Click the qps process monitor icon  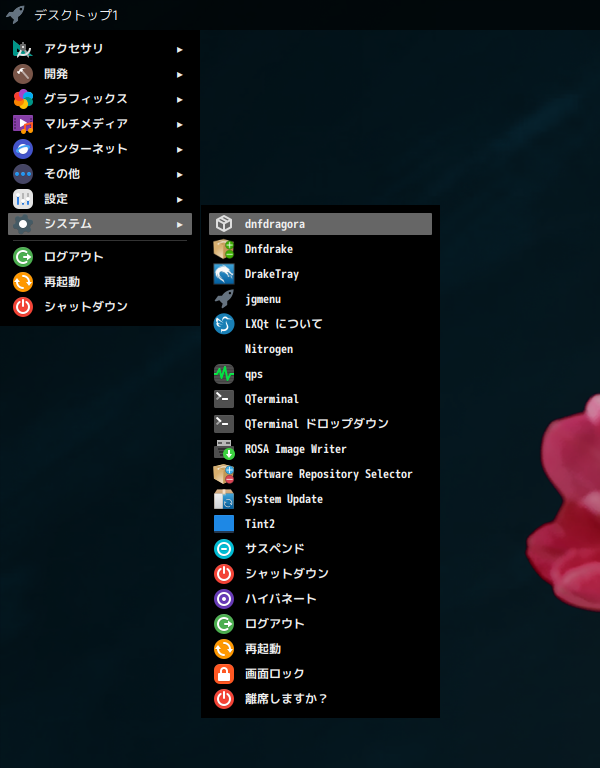point(224,374)
